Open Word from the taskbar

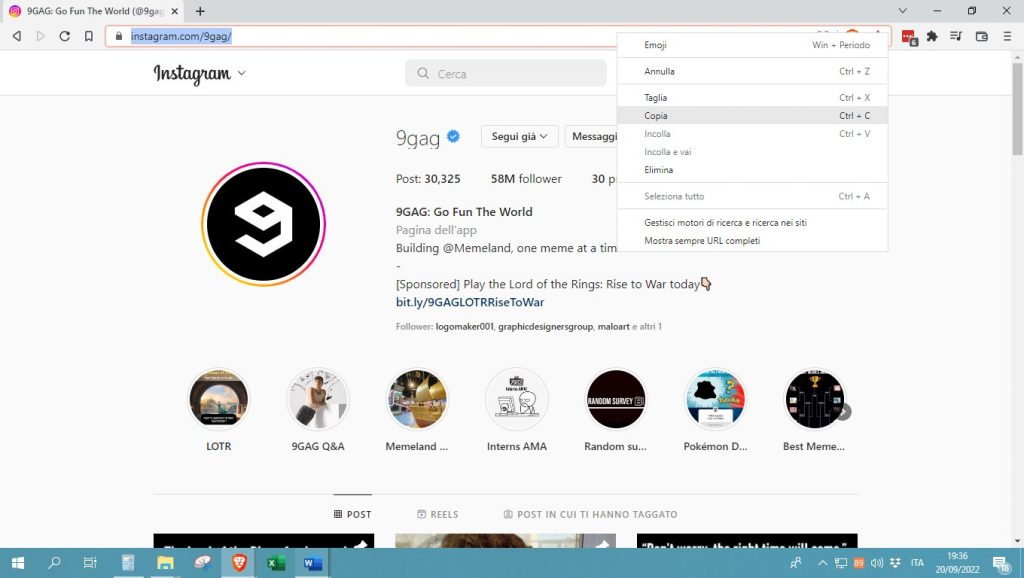click(x=312, y=563)
